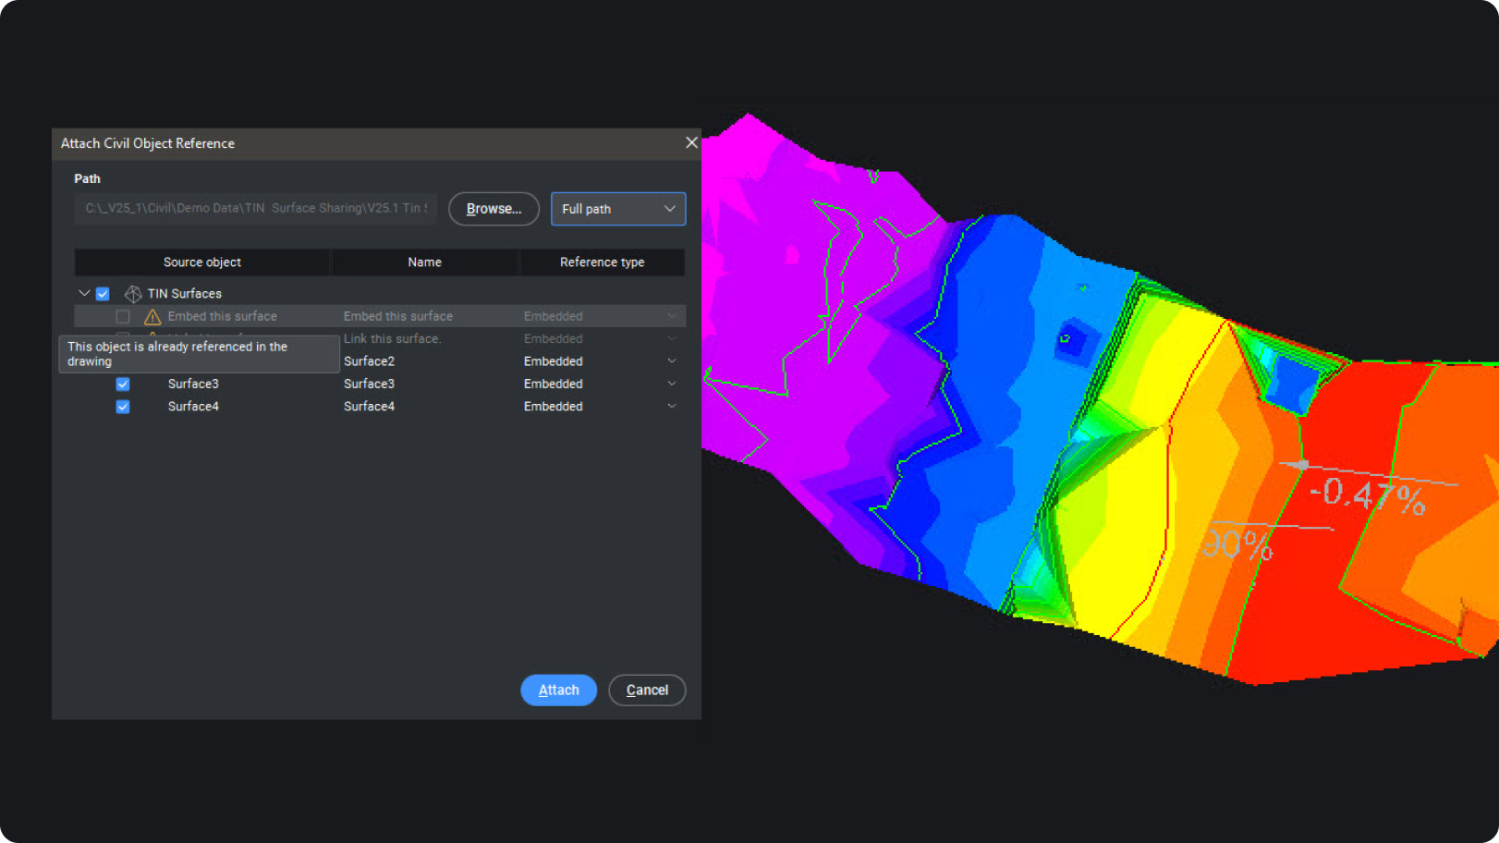The width and height of the screenshot is (1499, 843).
Task: Uncheck the Surface4 source object checkbox
Action: 123,407
